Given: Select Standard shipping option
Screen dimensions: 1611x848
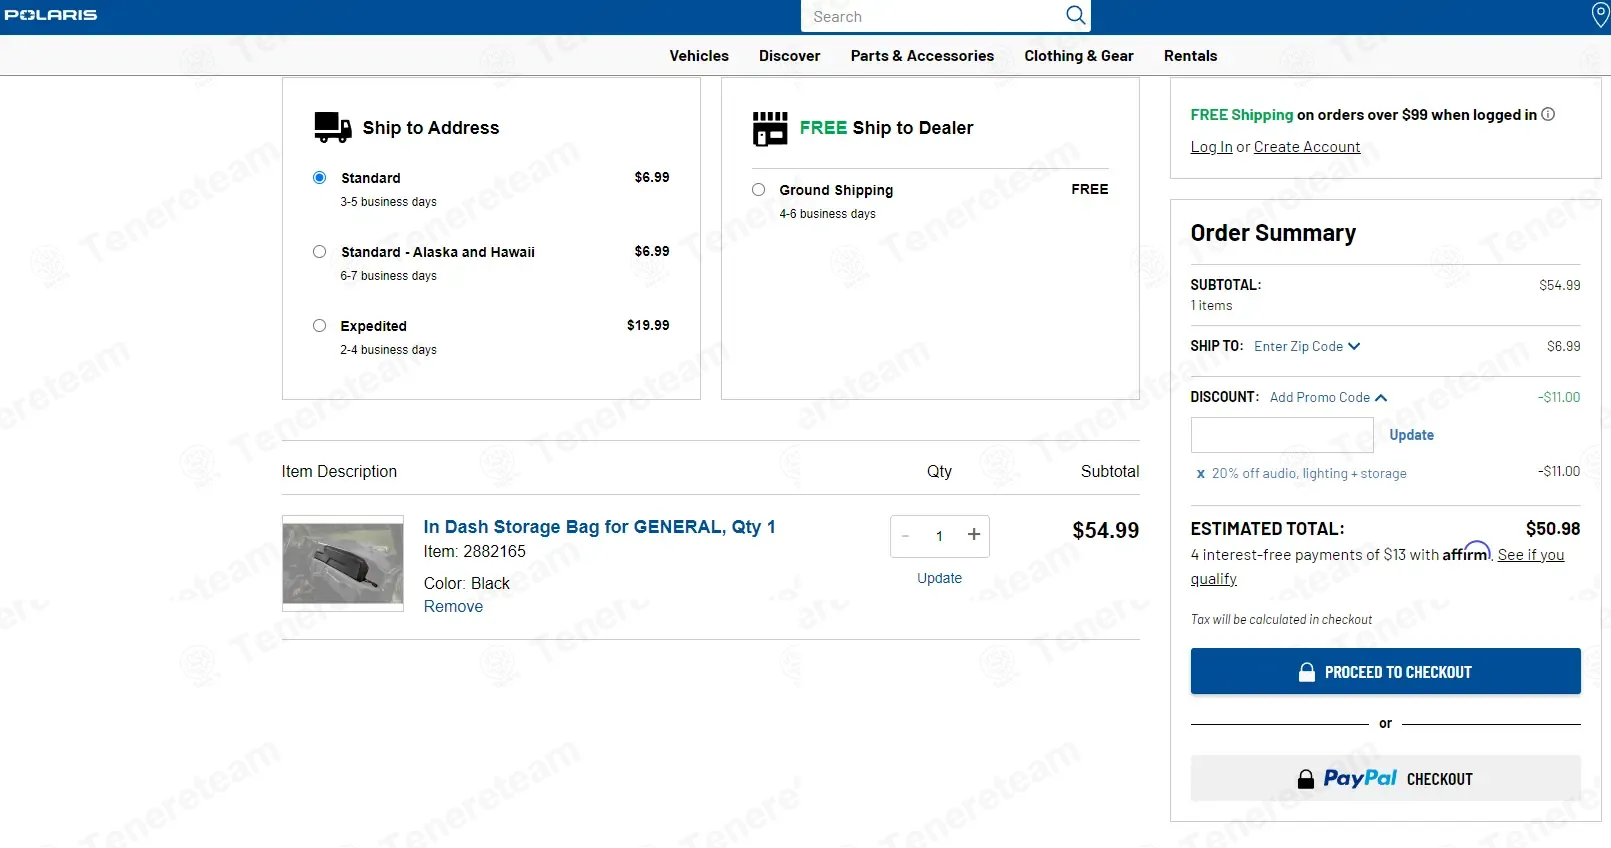Looking at the screenshot, I should pos(320,178).
